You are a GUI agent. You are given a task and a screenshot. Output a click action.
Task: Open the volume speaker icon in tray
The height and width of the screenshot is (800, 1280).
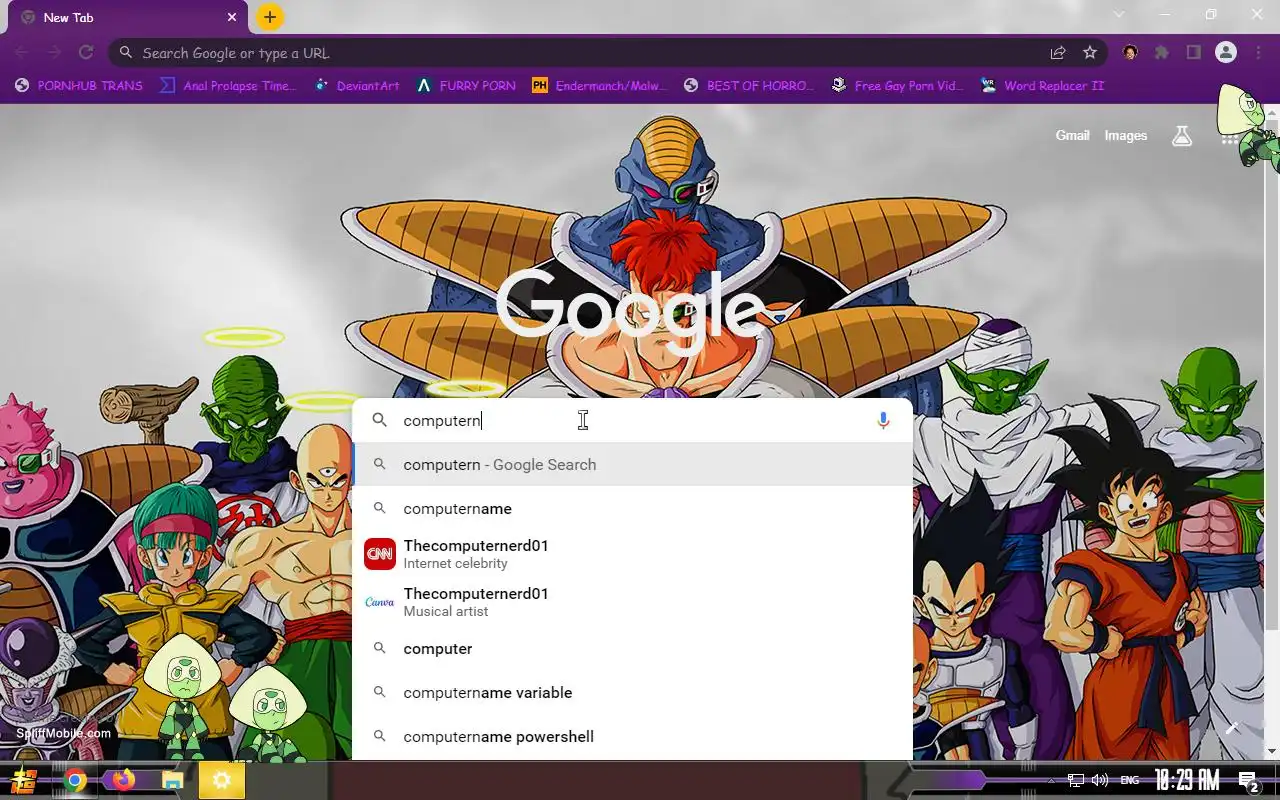[1100, 780]
